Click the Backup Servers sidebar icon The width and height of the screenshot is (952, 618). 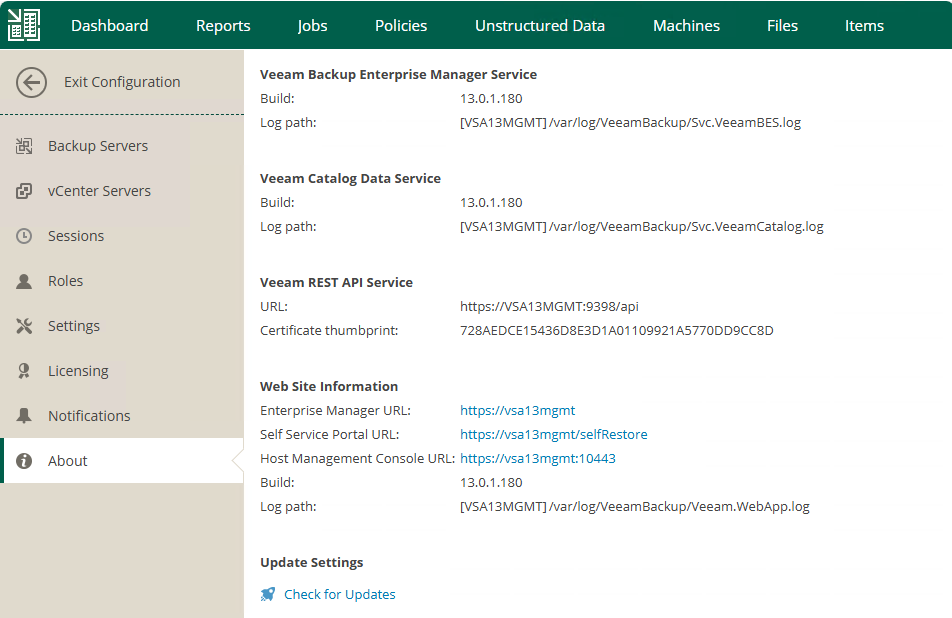point(25,146)
